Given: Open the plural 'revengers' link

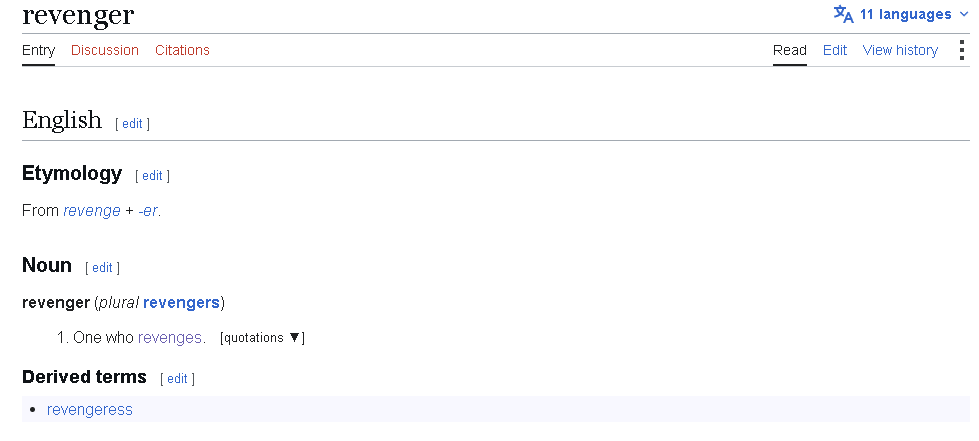Looking at the screenshot, I should tap(181, 303).
